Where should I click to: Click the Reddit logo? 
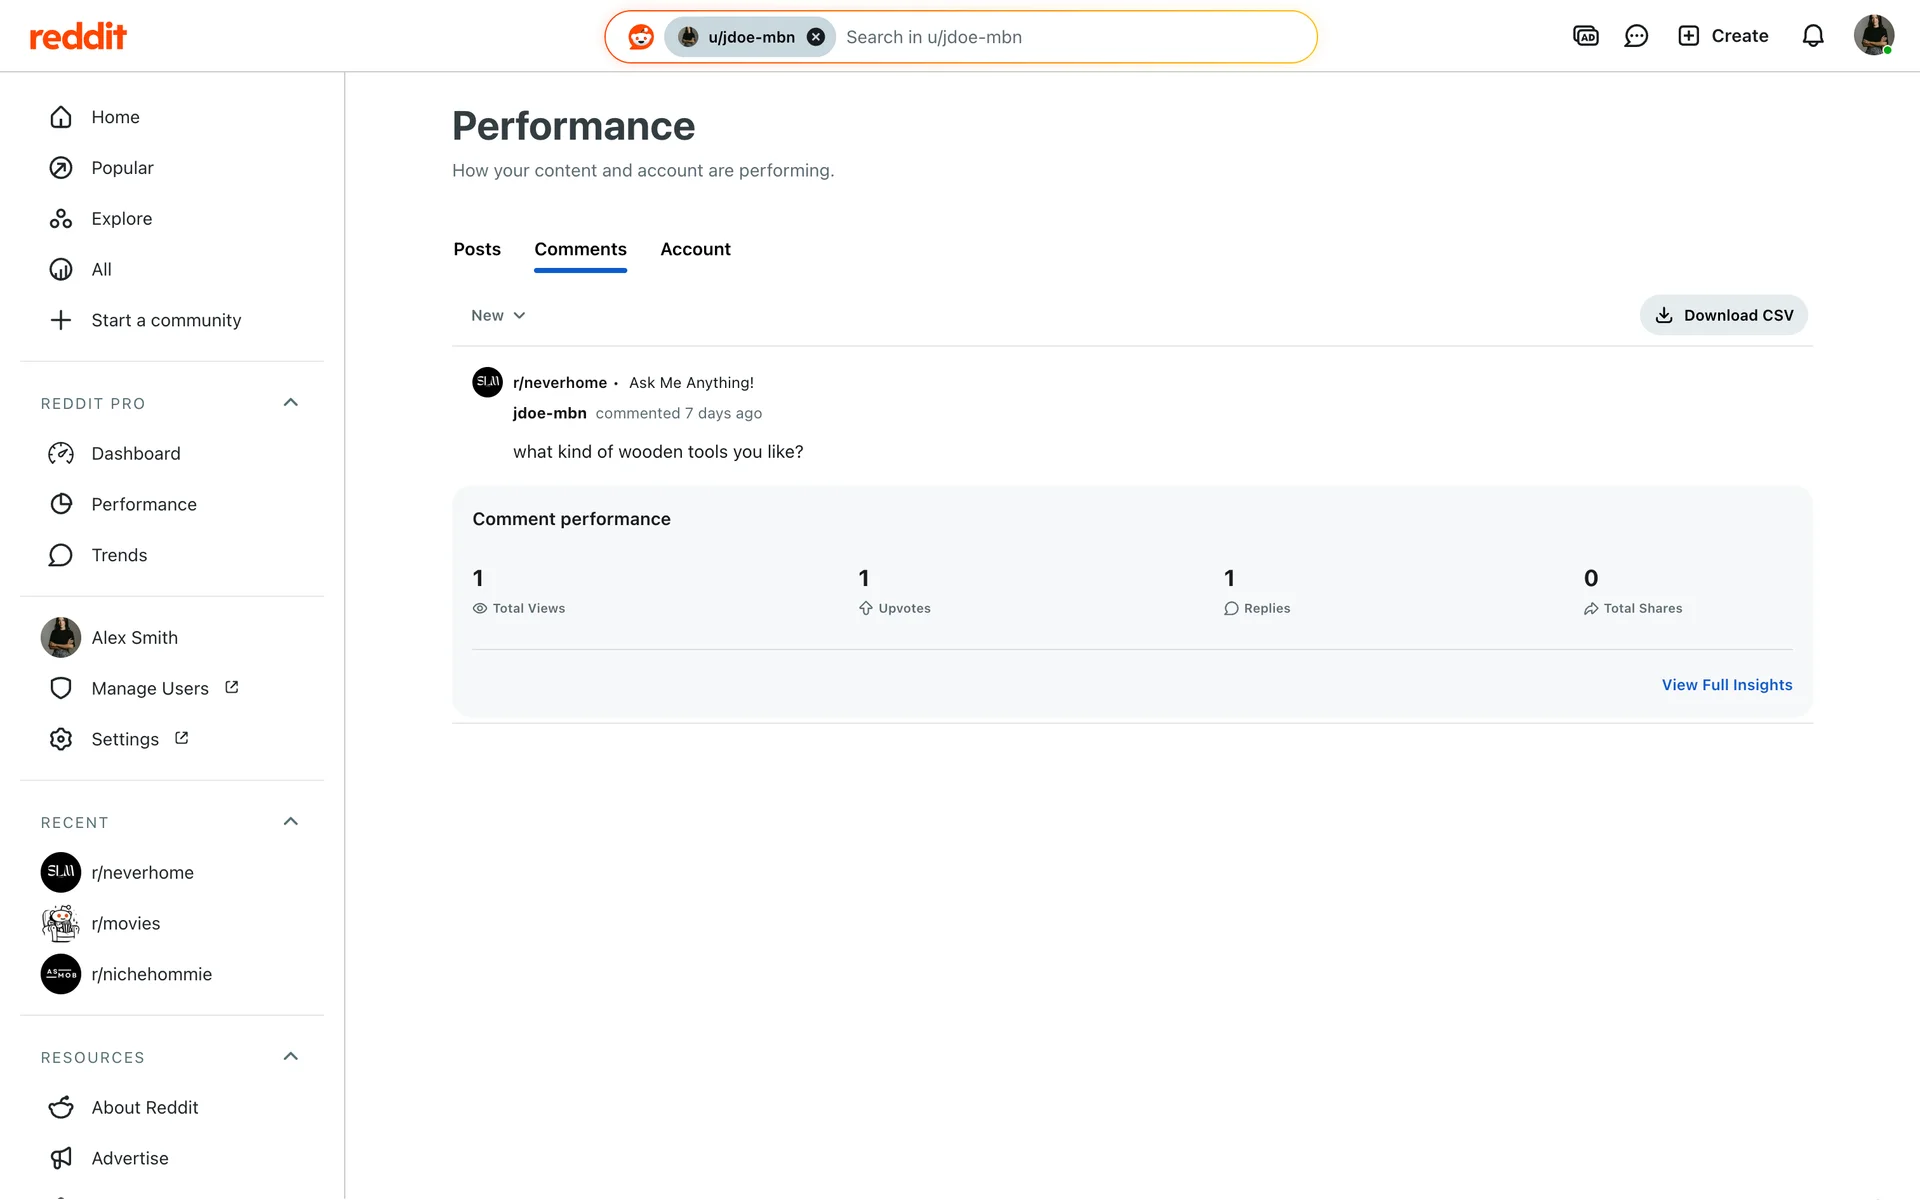tap(78, 36)
